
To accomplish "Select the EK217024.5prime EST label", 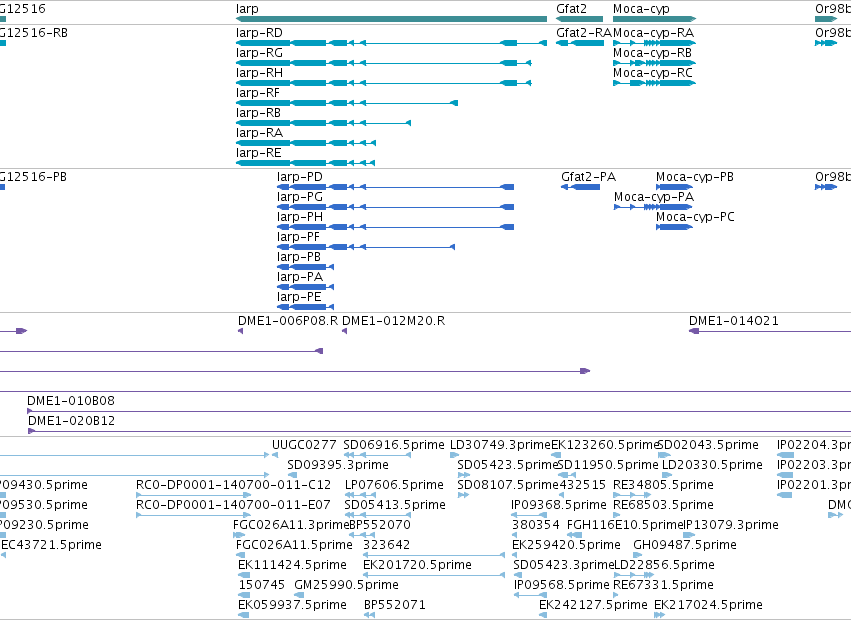I will [708, 605].
